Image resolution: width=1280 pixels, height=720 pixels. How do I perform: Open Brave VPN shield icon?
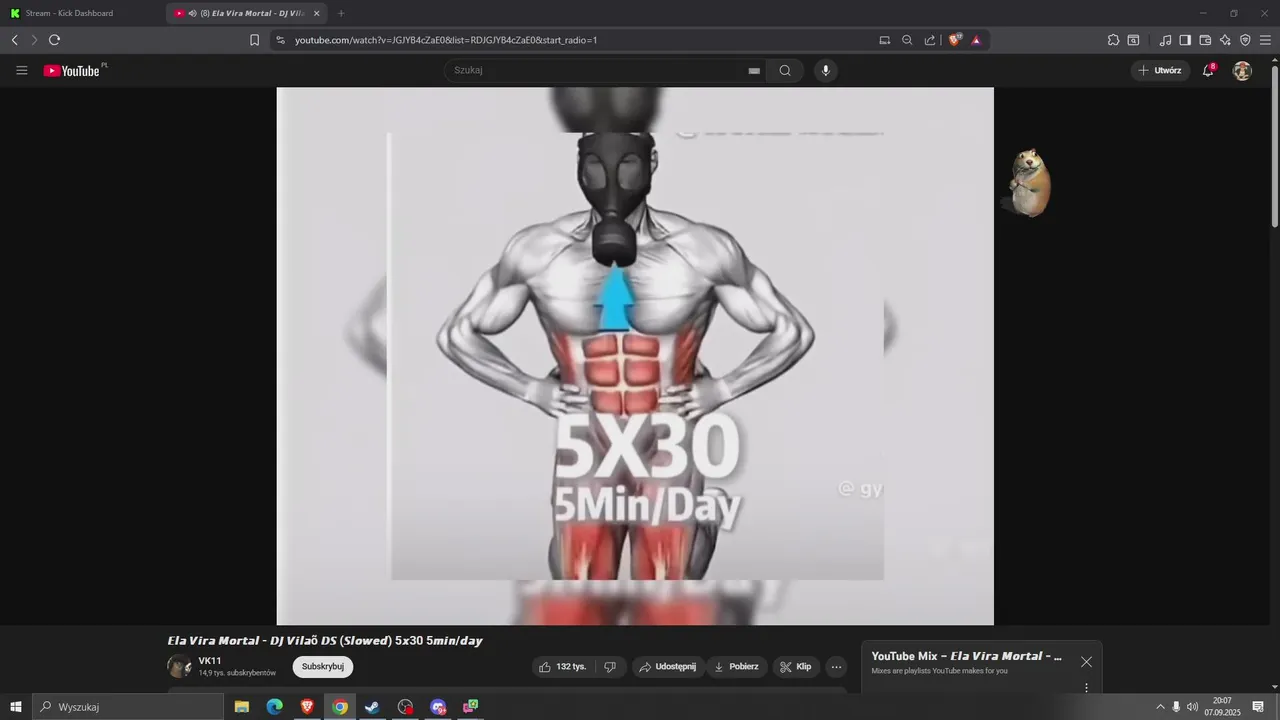(x=1245, y=40)
